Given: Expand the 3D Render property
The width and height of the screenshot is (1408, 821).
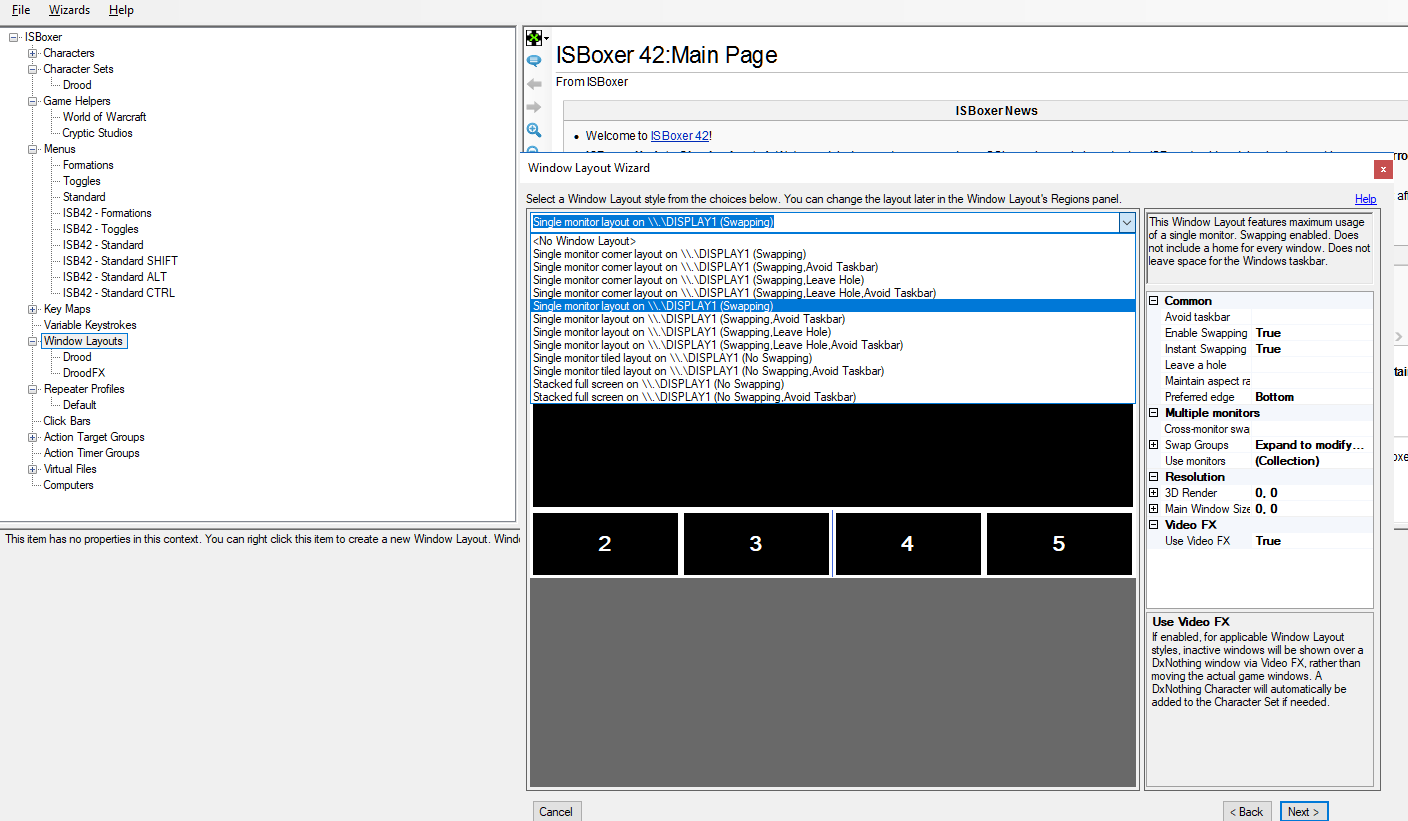Looking at the screenshot, I should [1154, 493].
